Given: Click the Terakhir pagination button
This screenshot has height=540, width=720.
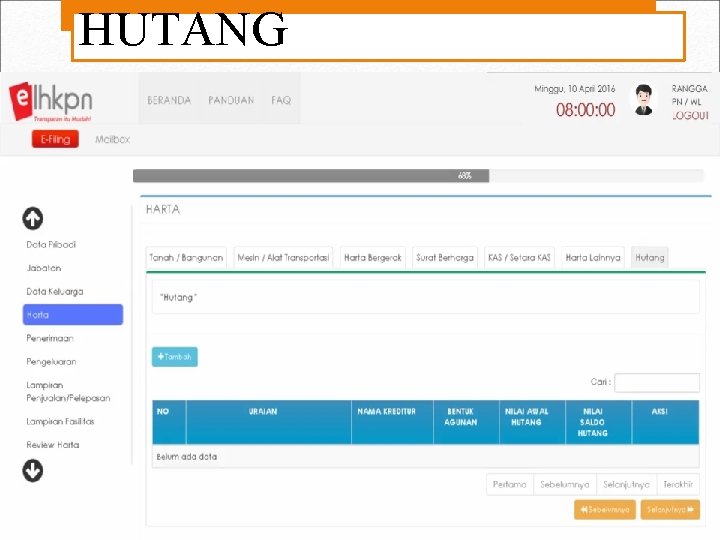Looking at the screenshot, I should tap(678, 484).
